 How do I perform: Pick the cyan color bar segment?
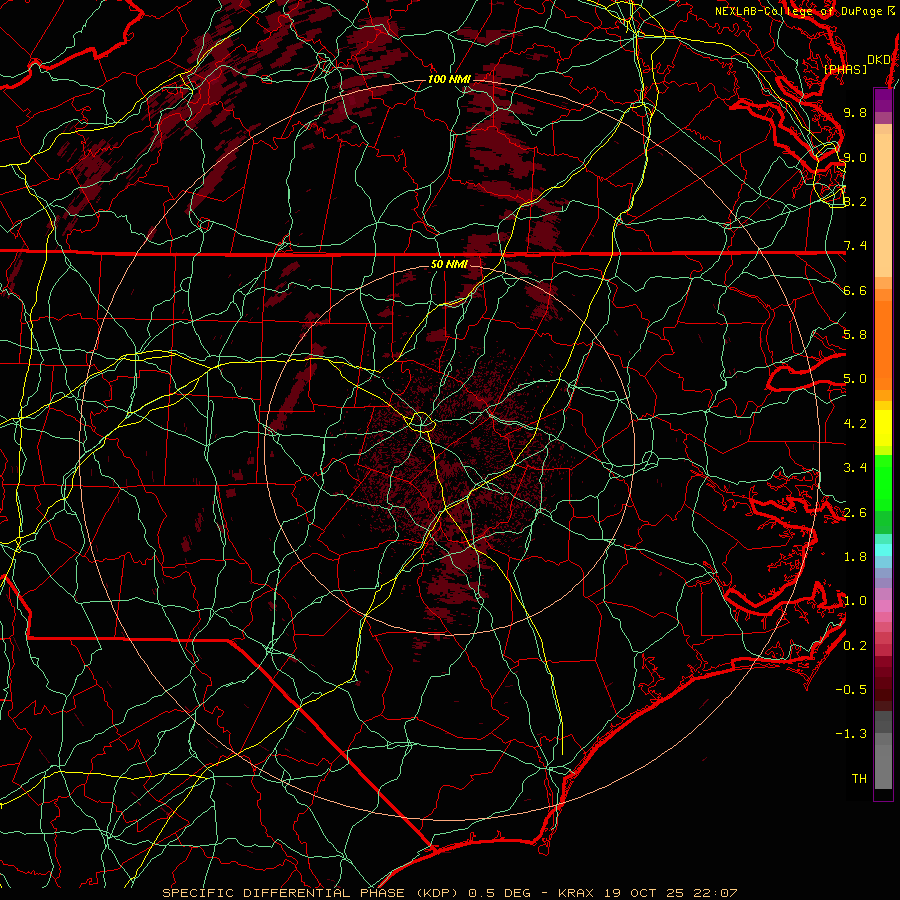pos(884,550)
